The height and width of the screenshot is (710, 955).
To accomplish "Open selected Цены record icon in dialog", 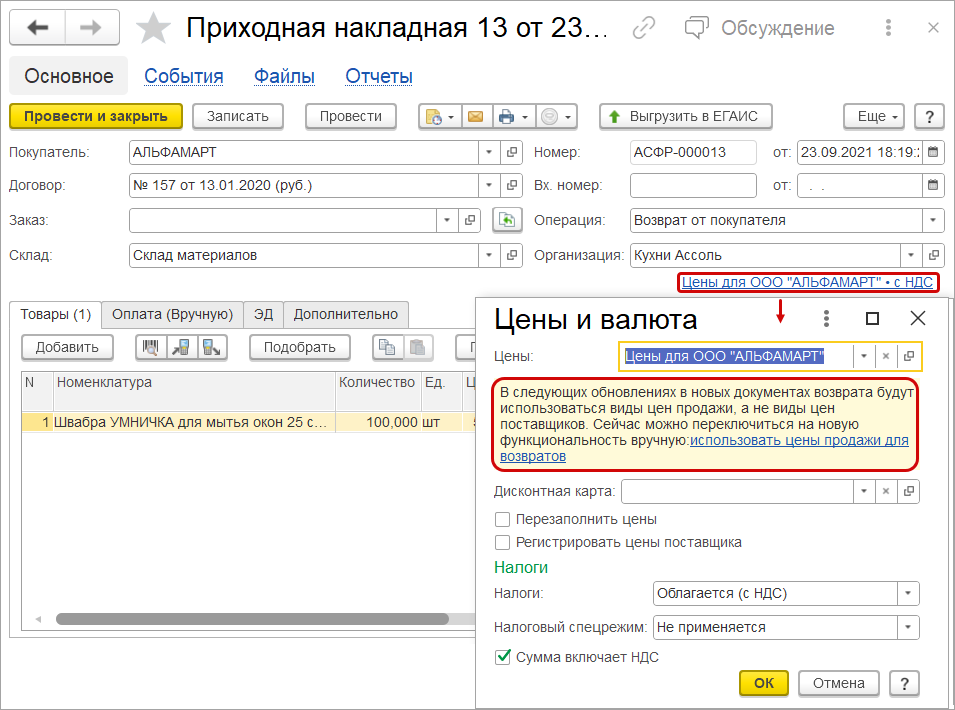I will point(909,356).
